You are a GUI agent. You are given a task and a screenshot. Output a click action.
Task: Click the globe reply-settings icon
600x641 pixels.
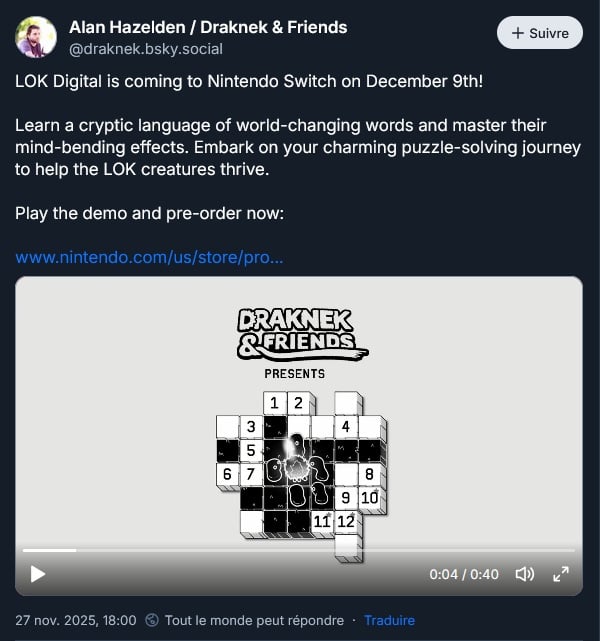coord(152,620)
